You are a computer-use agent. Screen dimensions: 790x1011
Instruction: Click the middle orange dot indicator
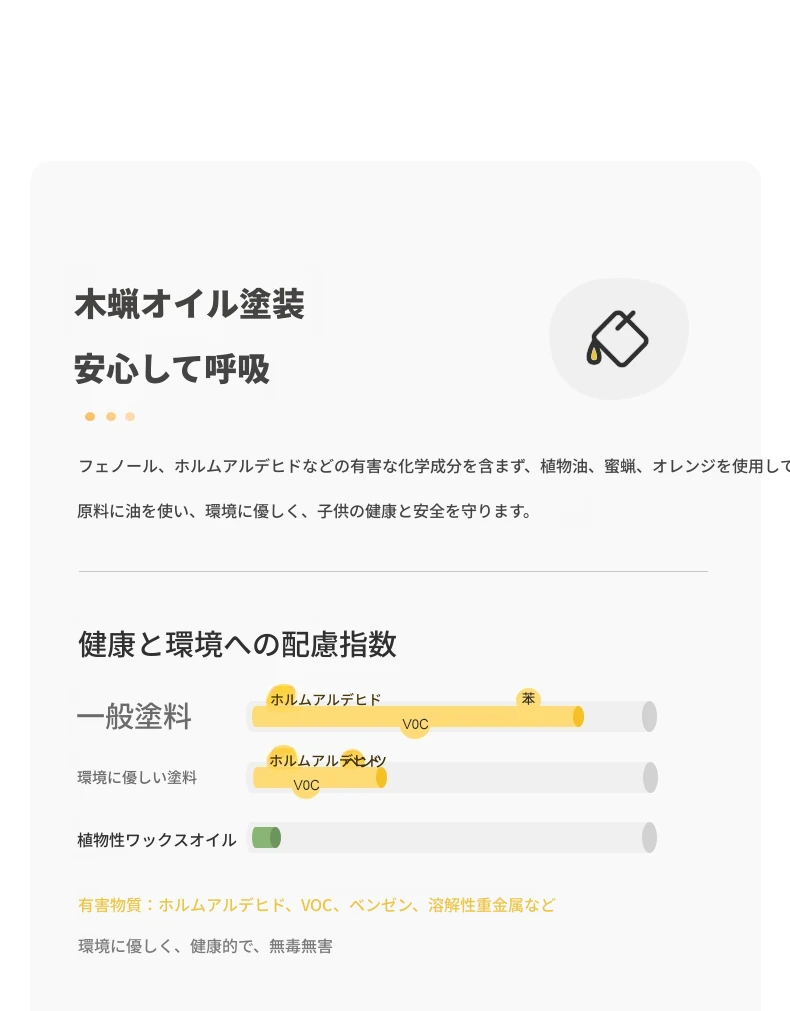click(x=111, y=417)
